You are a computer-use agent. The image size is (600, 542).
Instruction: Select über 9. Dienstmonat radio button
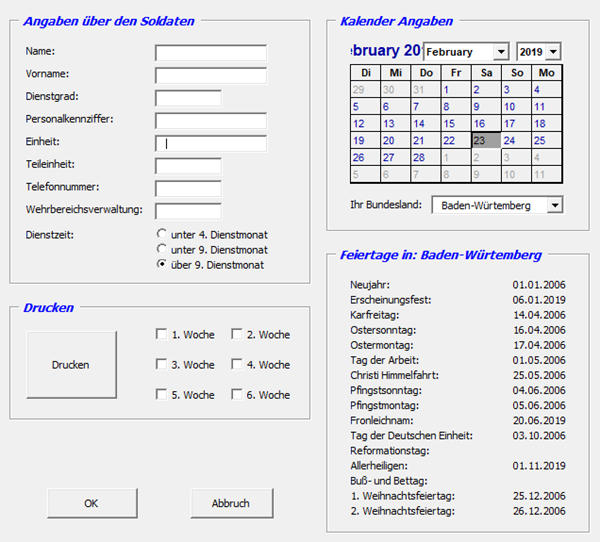click(162, 265)
